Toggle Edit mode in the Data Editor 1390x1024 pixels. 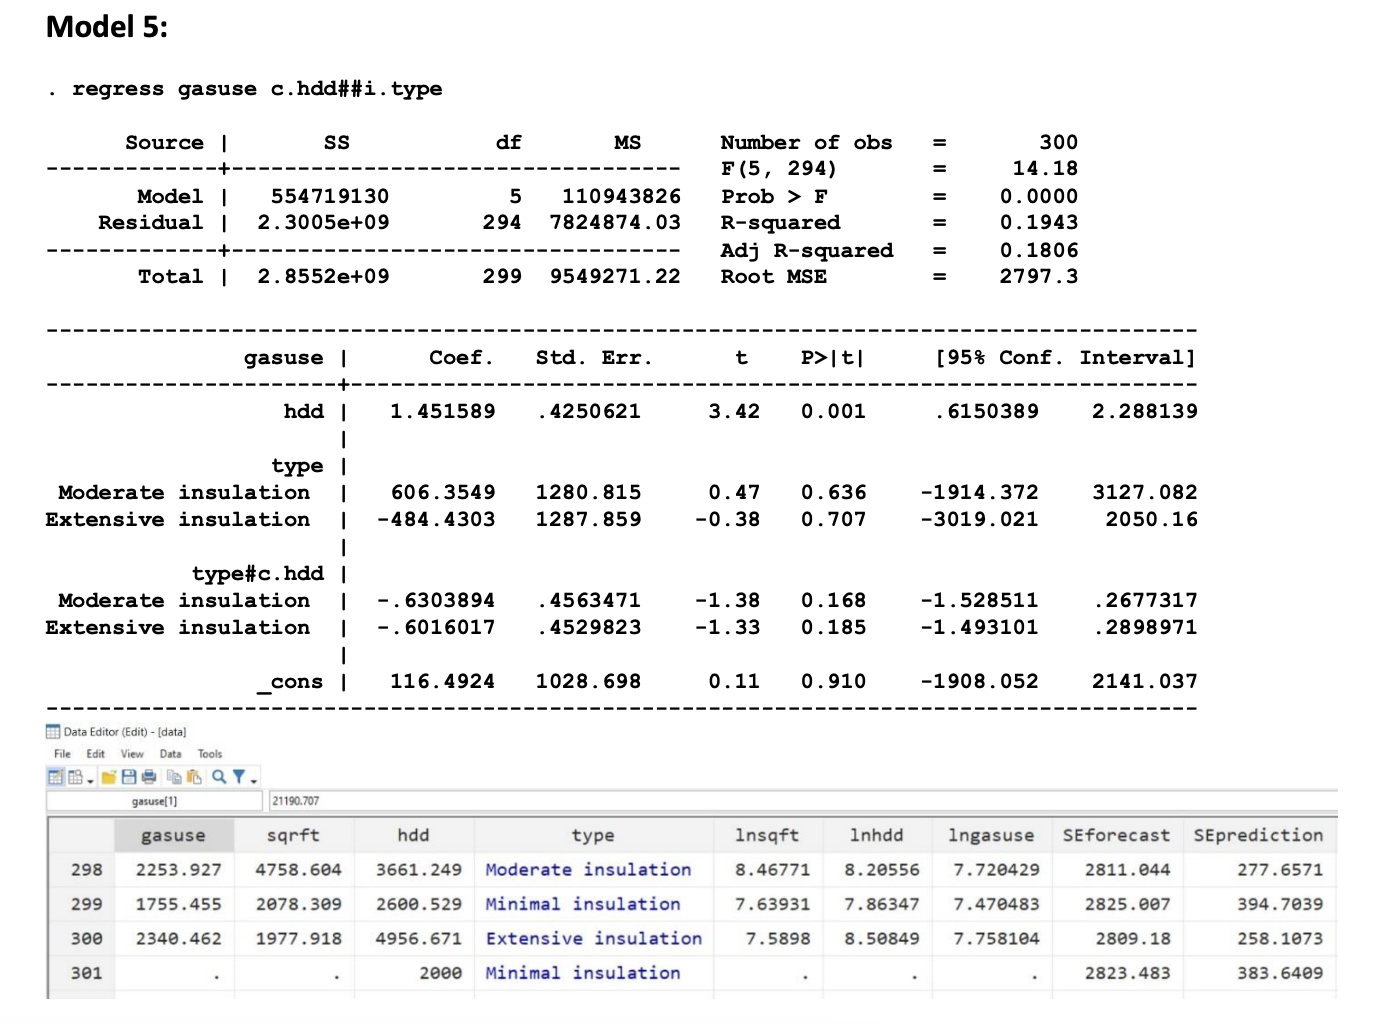pyautogui.click(x=58, y=776)
